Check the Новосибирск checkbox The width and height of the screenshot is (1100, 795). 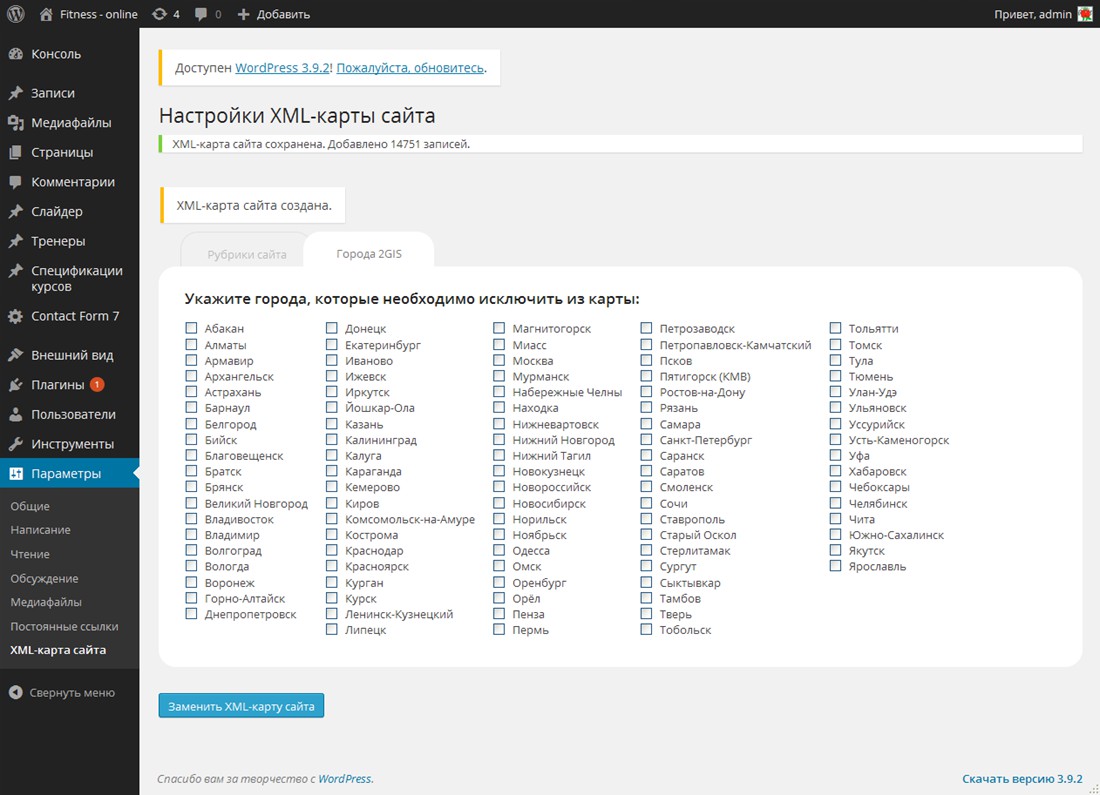pyautogui.click(x=499, y=502)
